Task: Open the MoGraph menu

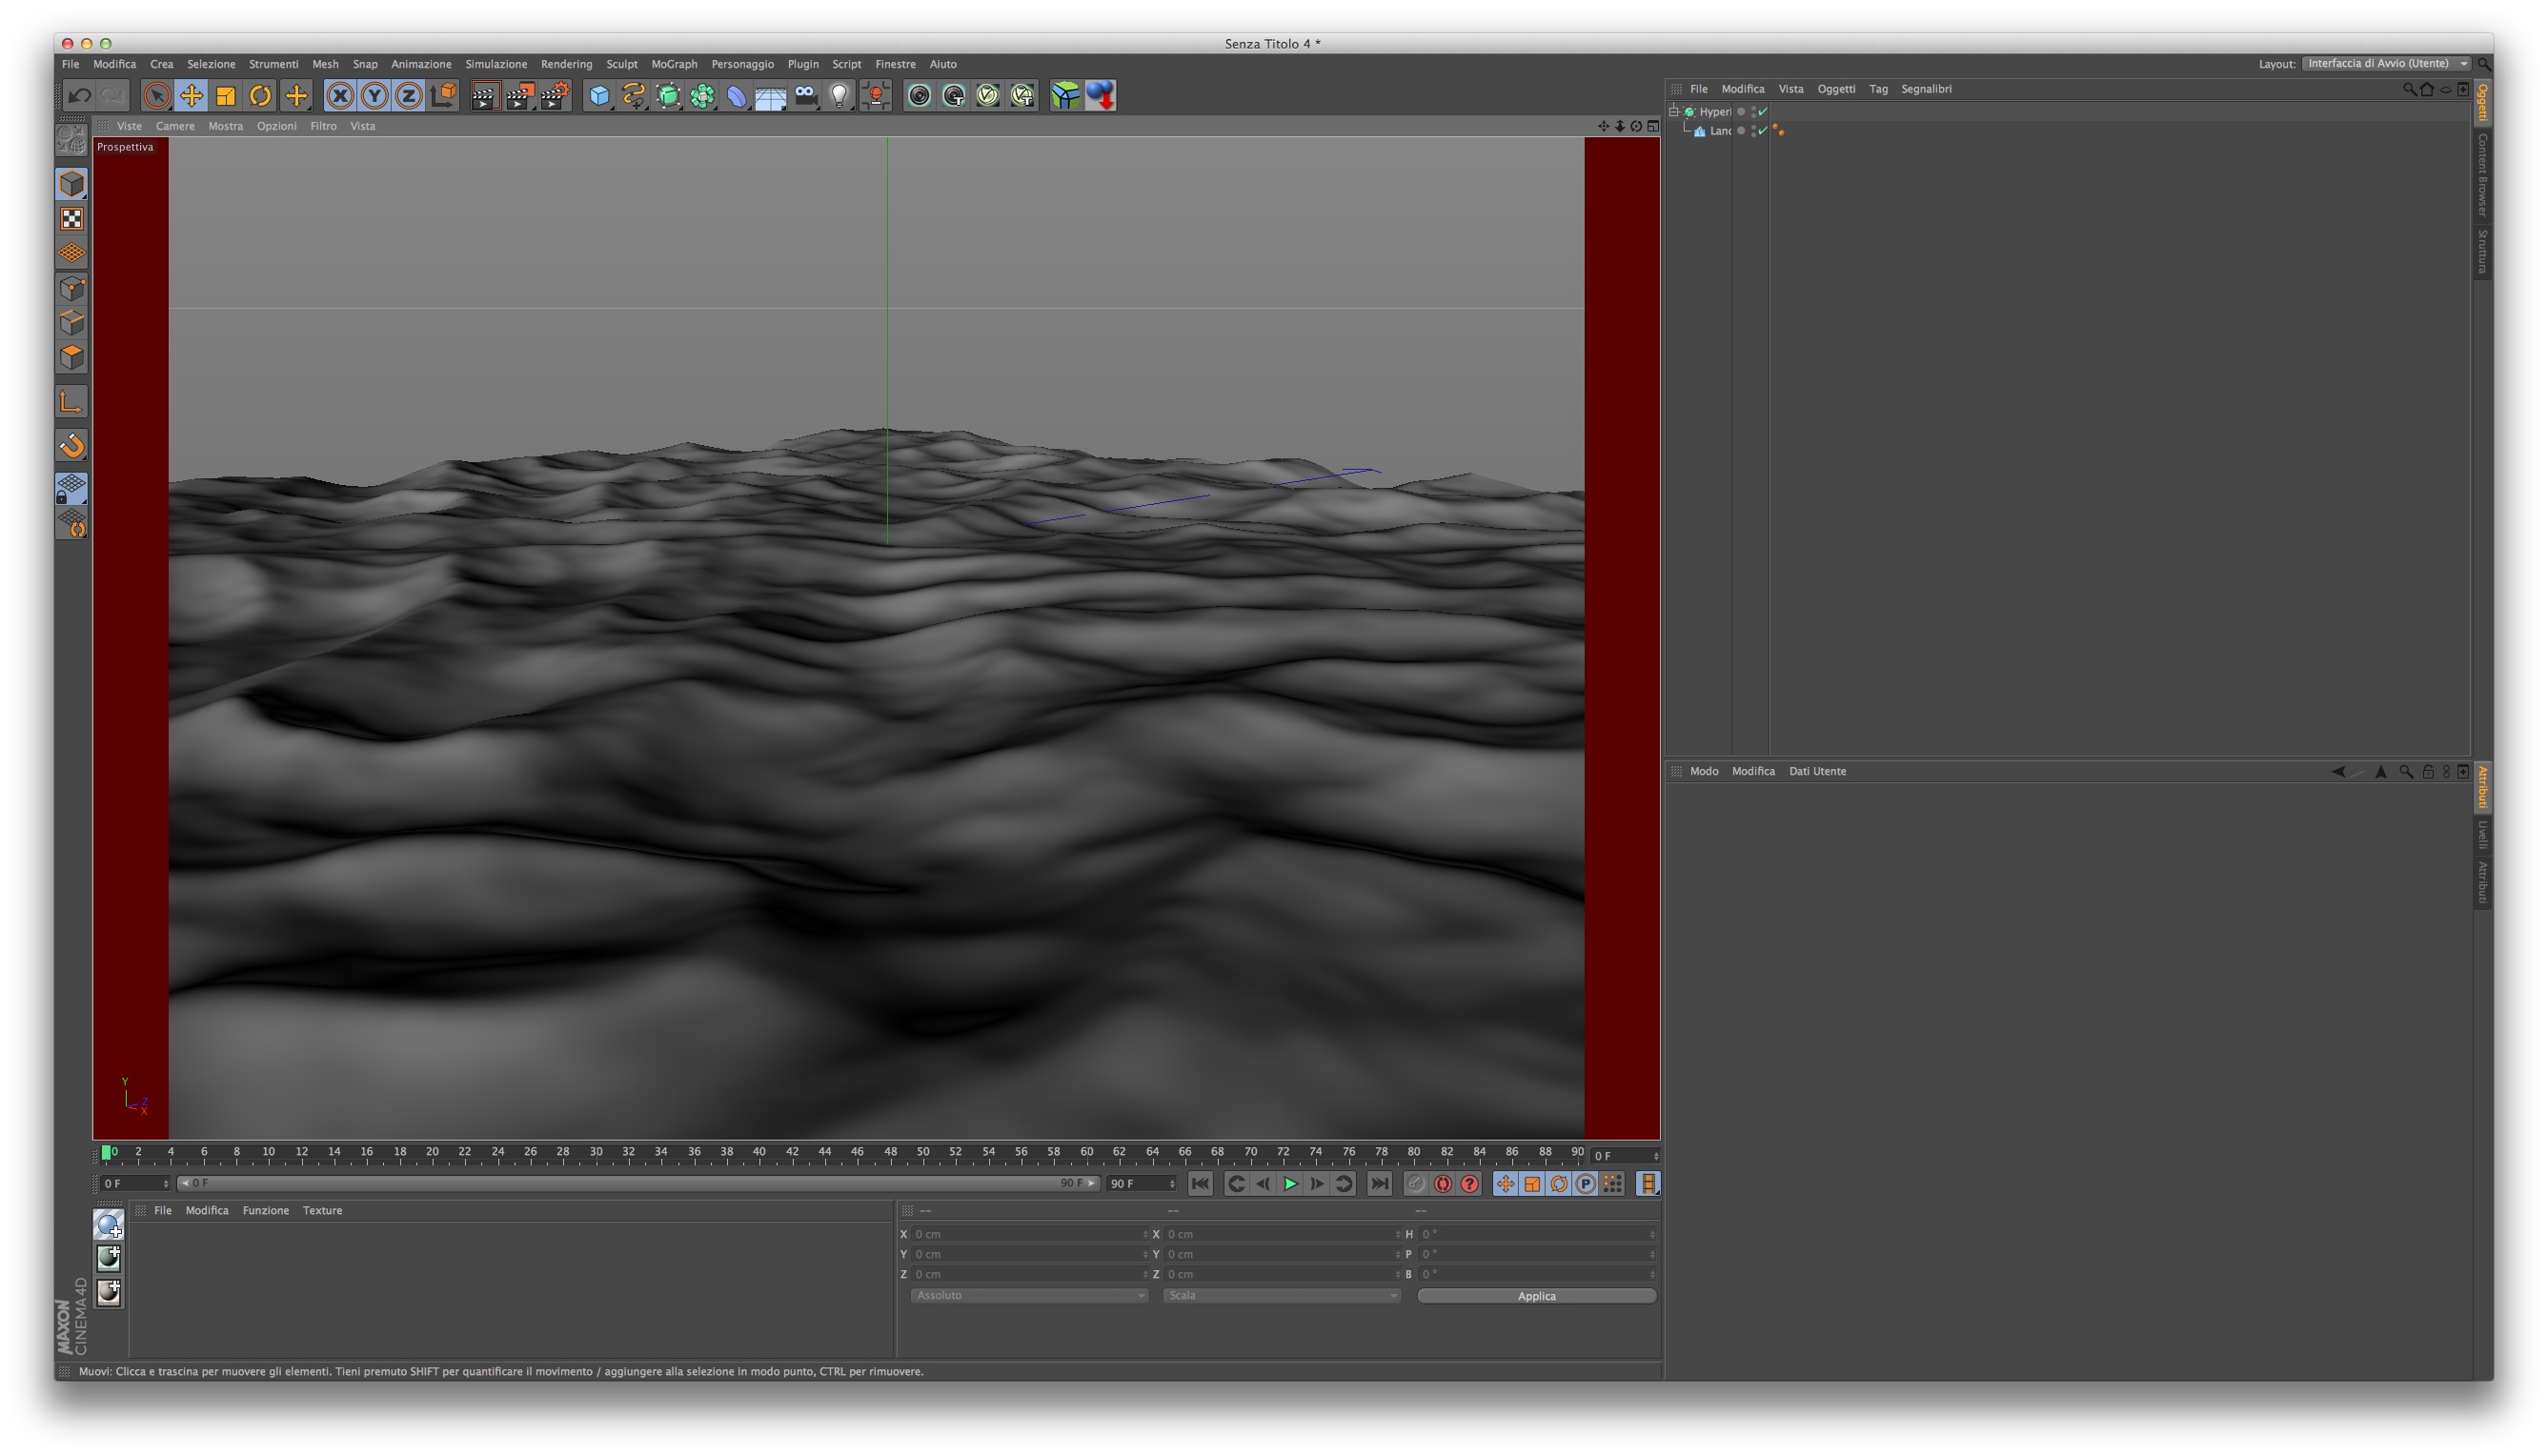Action: click(x=674, y=64)
